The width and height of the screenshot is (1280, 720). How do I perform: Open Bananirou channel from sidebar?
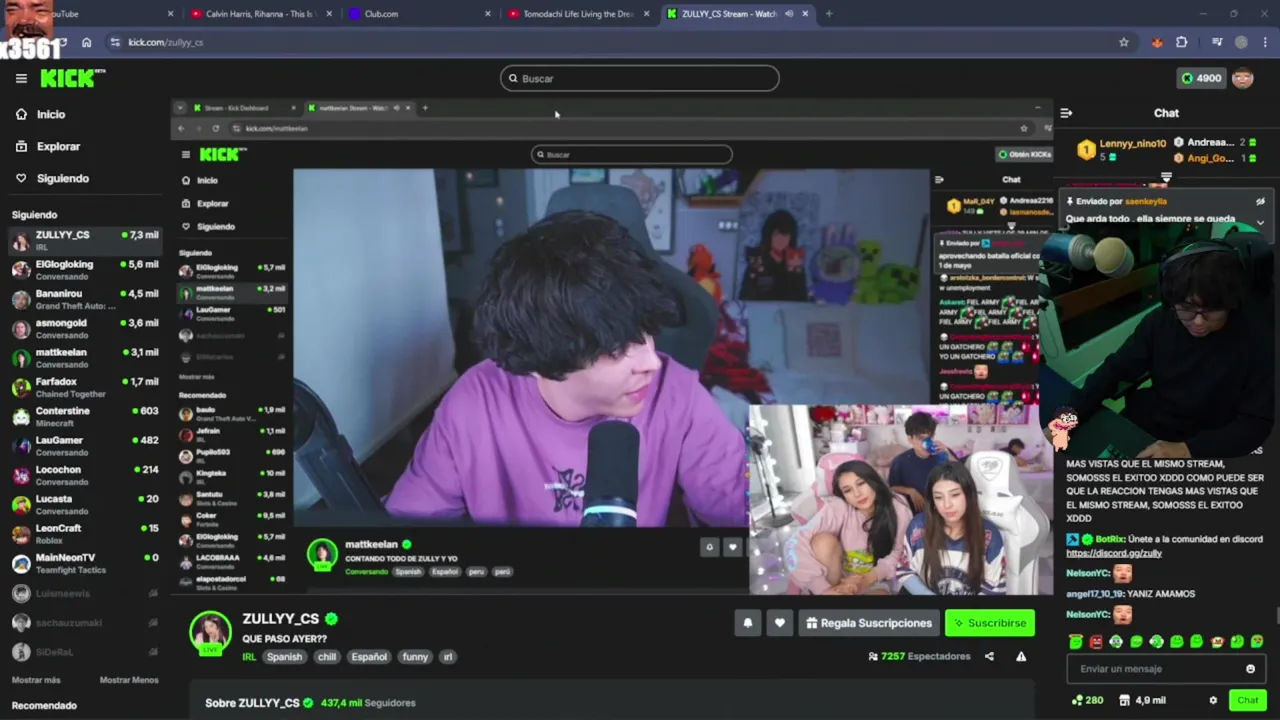click(x=84, y=299)
